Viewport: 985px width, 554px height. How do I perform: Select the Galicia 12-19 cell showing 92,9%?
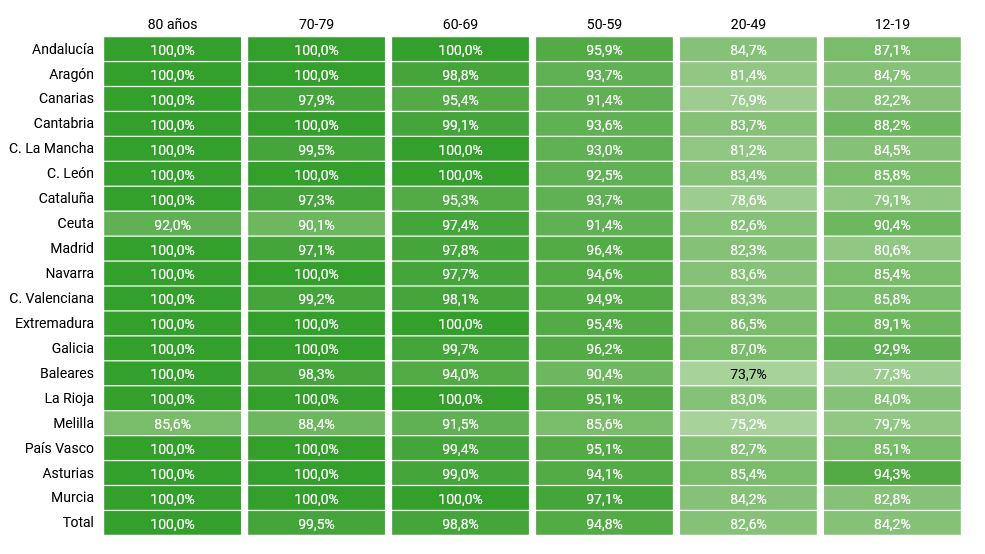coord(892,349)
